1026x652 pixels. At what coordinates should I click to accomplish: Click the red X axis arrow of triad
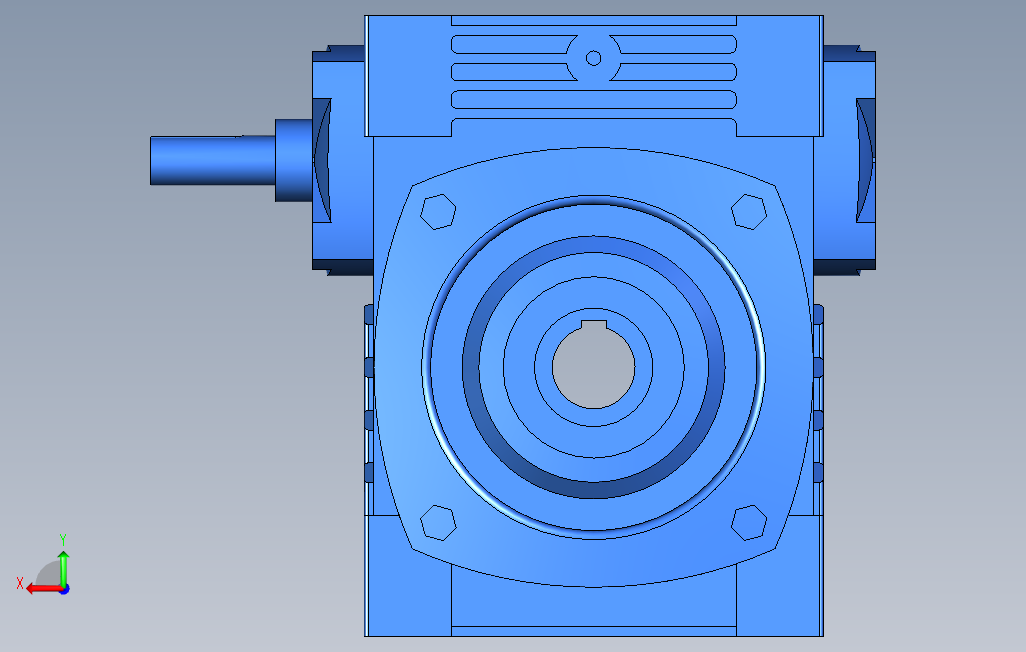coord(43,589)
